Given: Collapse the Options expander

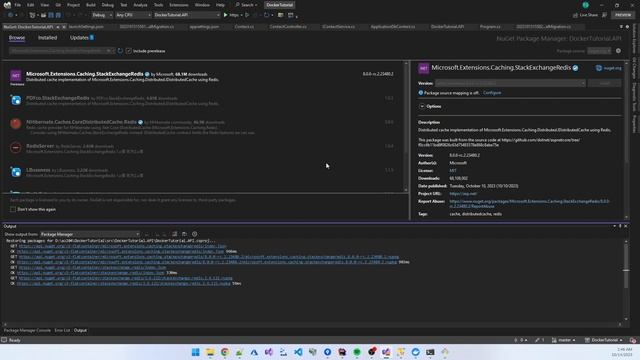Looking at the screenshot, I should (x=422, y=107).
